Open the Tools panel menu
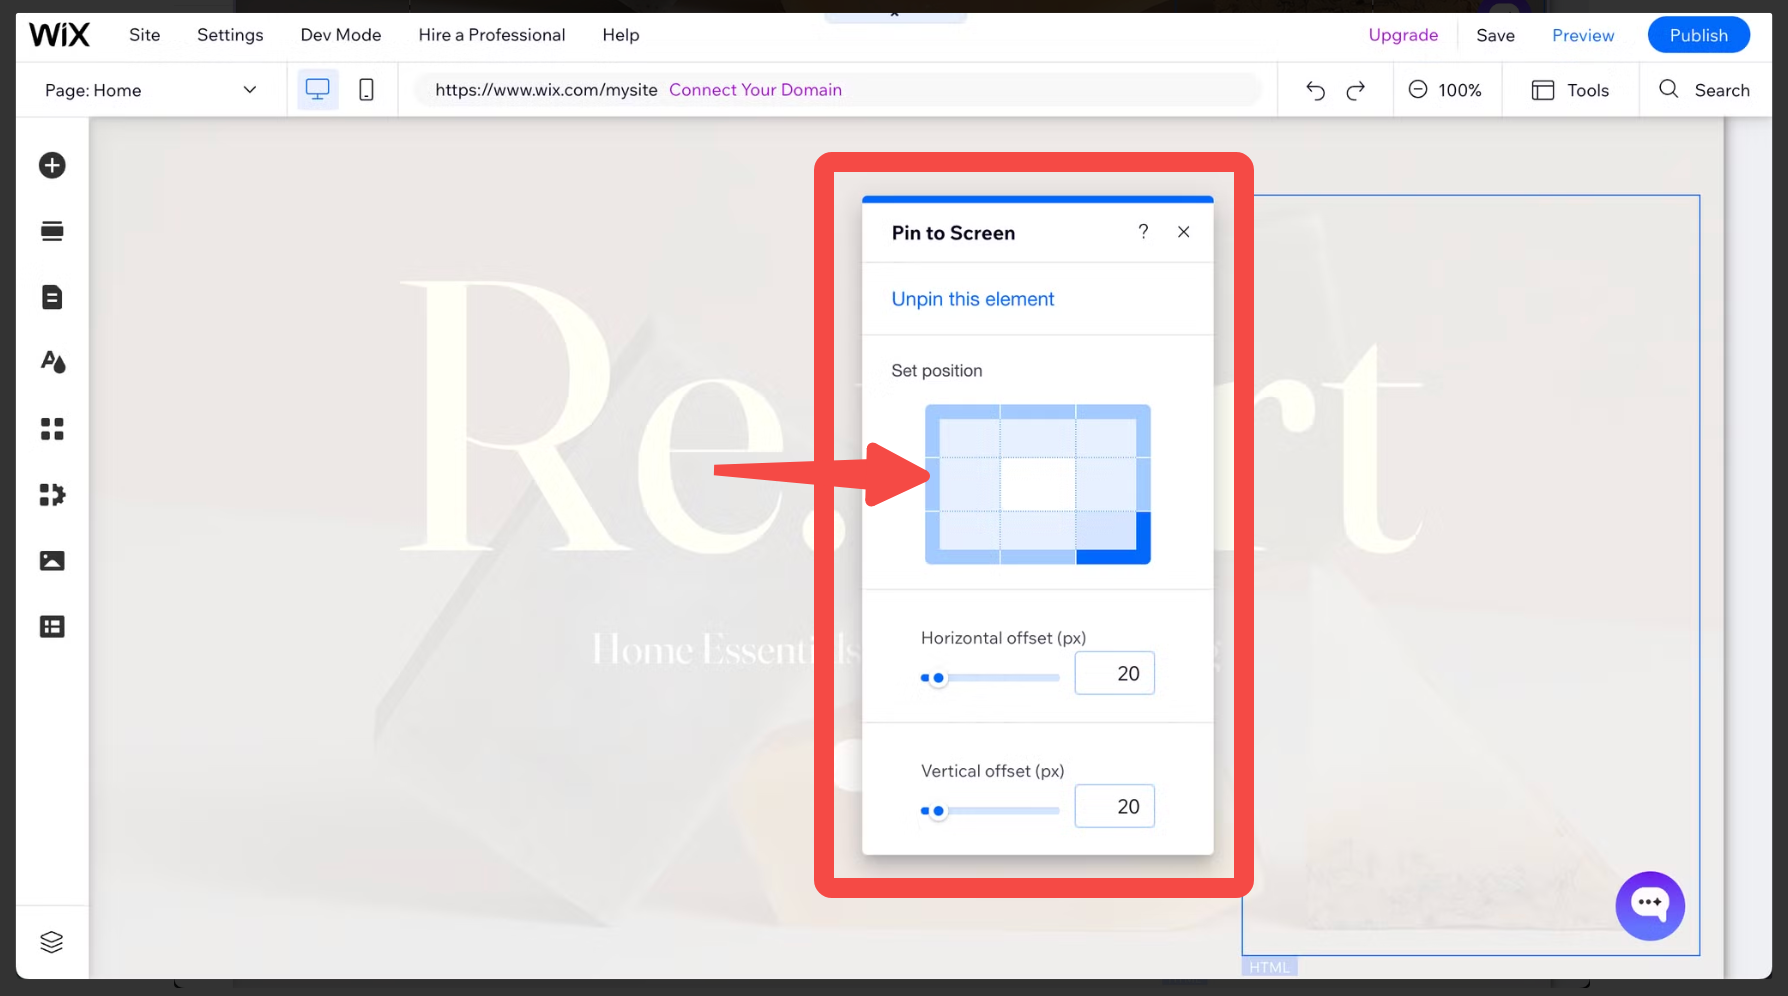 (1570, 90)
